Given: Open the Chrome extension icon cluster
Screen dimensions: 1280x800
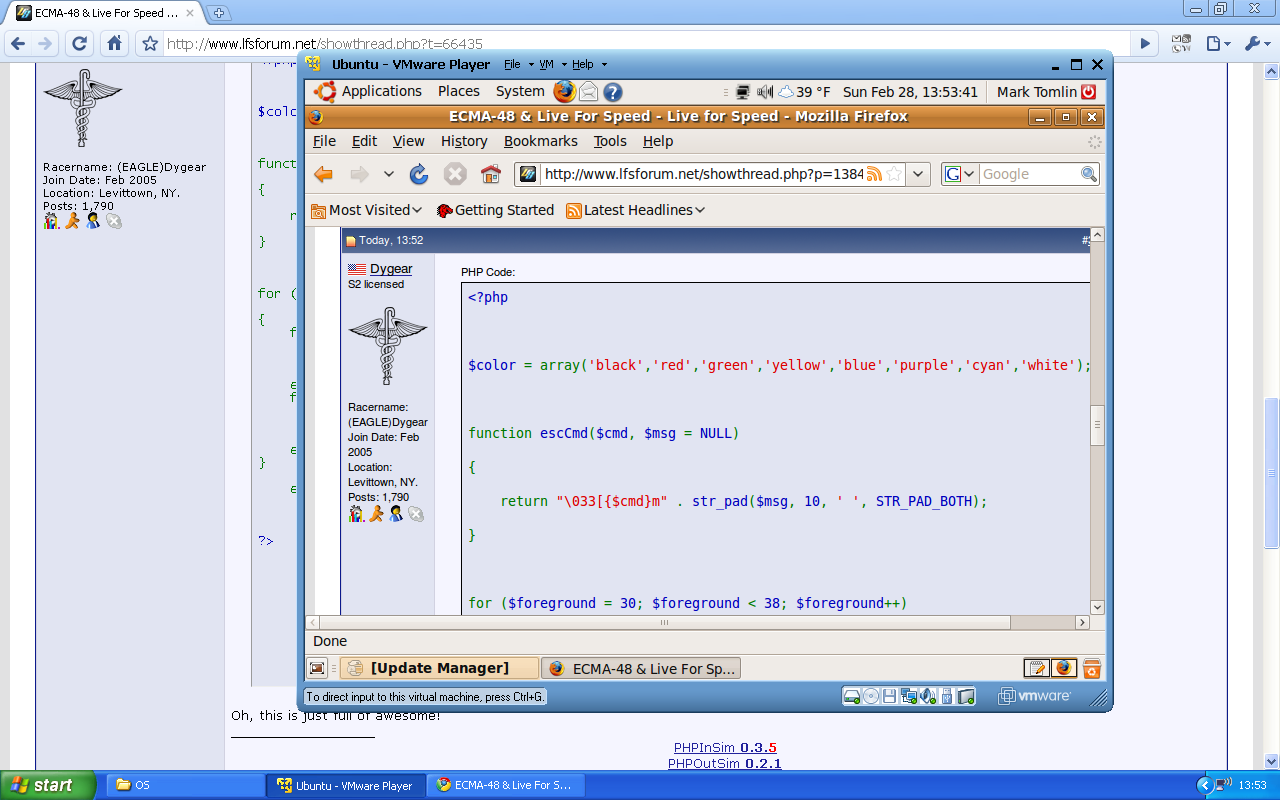Looking at the screenshot, I should pyautogui.click(x=1182, y=43).
